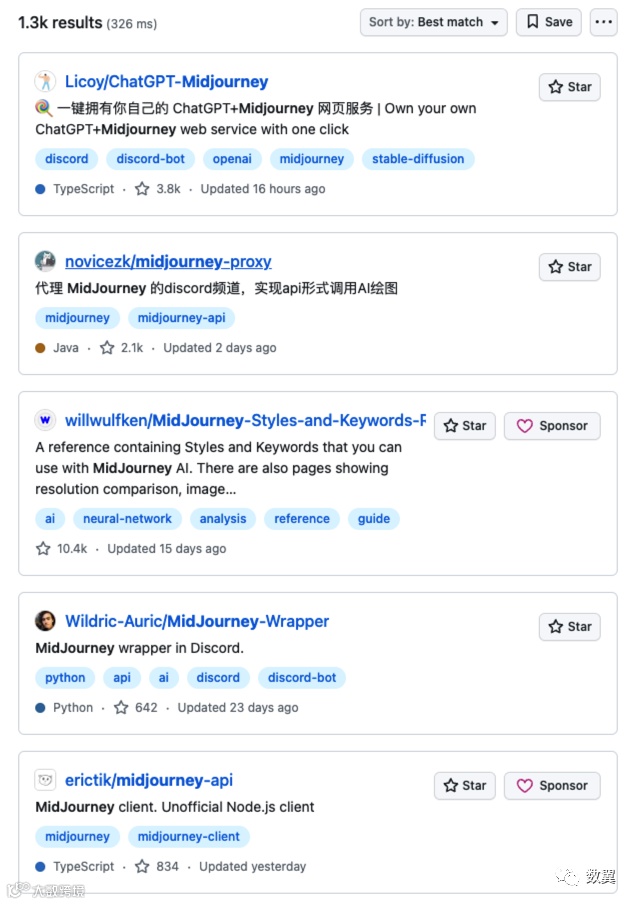Click the Licoy user avatar
Screen dimensions: 636x904
click(x=45, y=81)
